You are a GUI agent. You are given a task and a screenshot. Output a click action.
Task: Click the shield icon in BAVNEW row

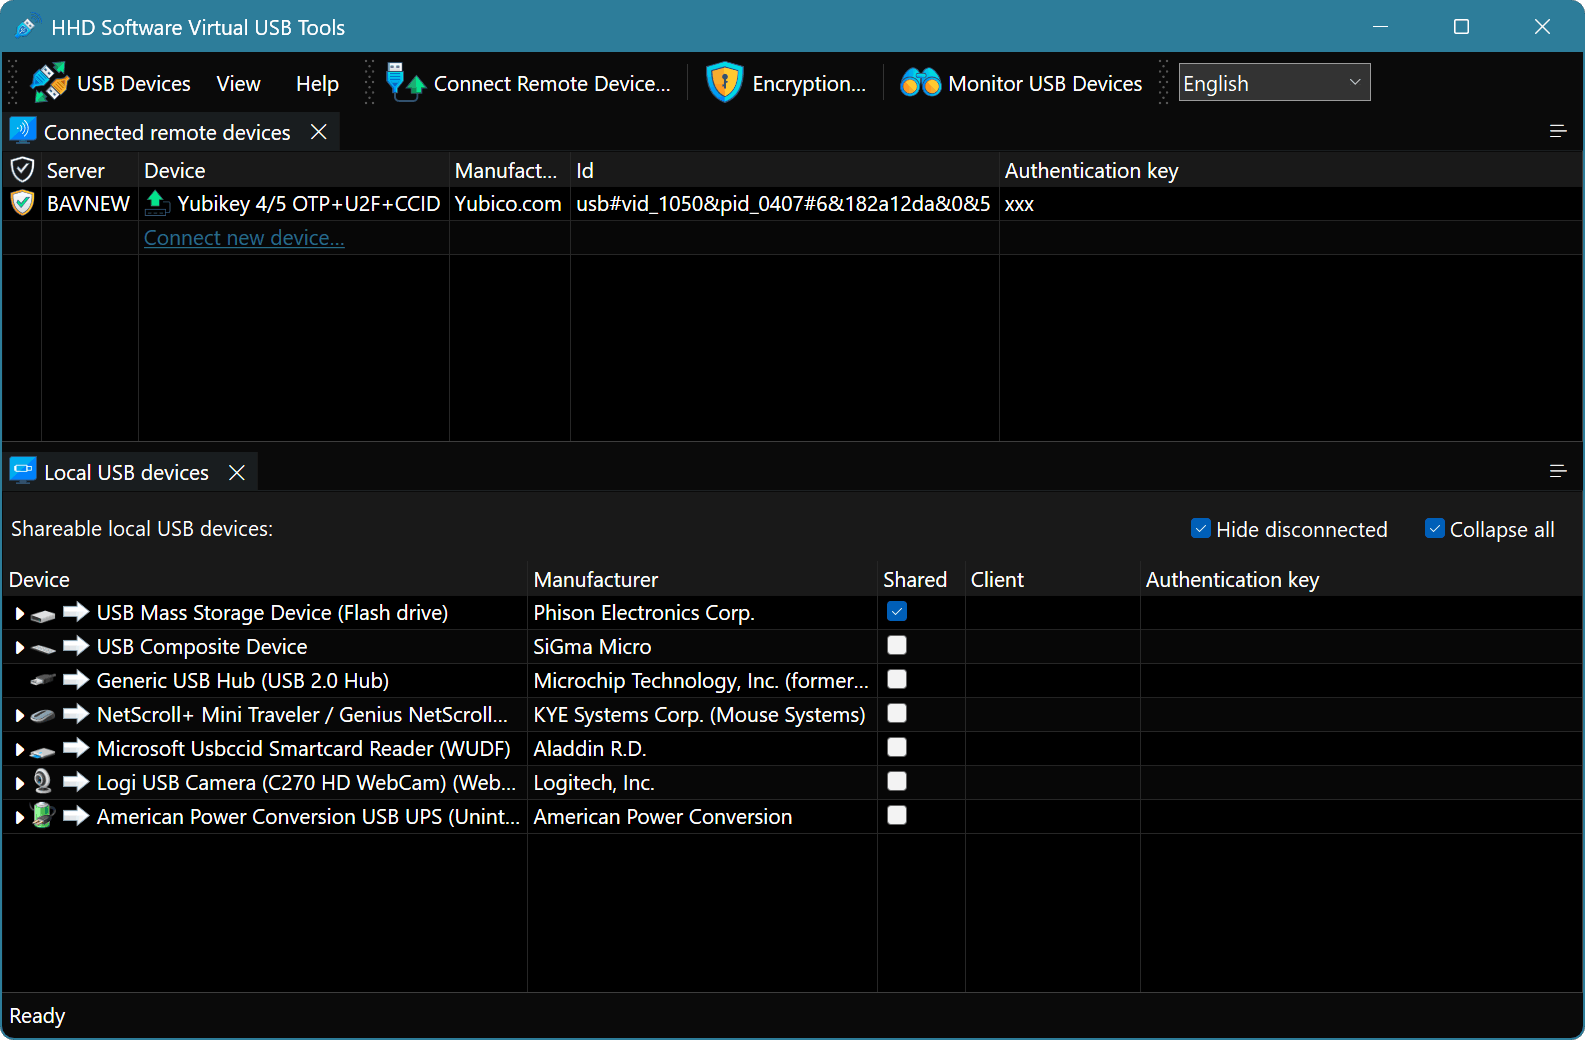[x=22, y=204]
